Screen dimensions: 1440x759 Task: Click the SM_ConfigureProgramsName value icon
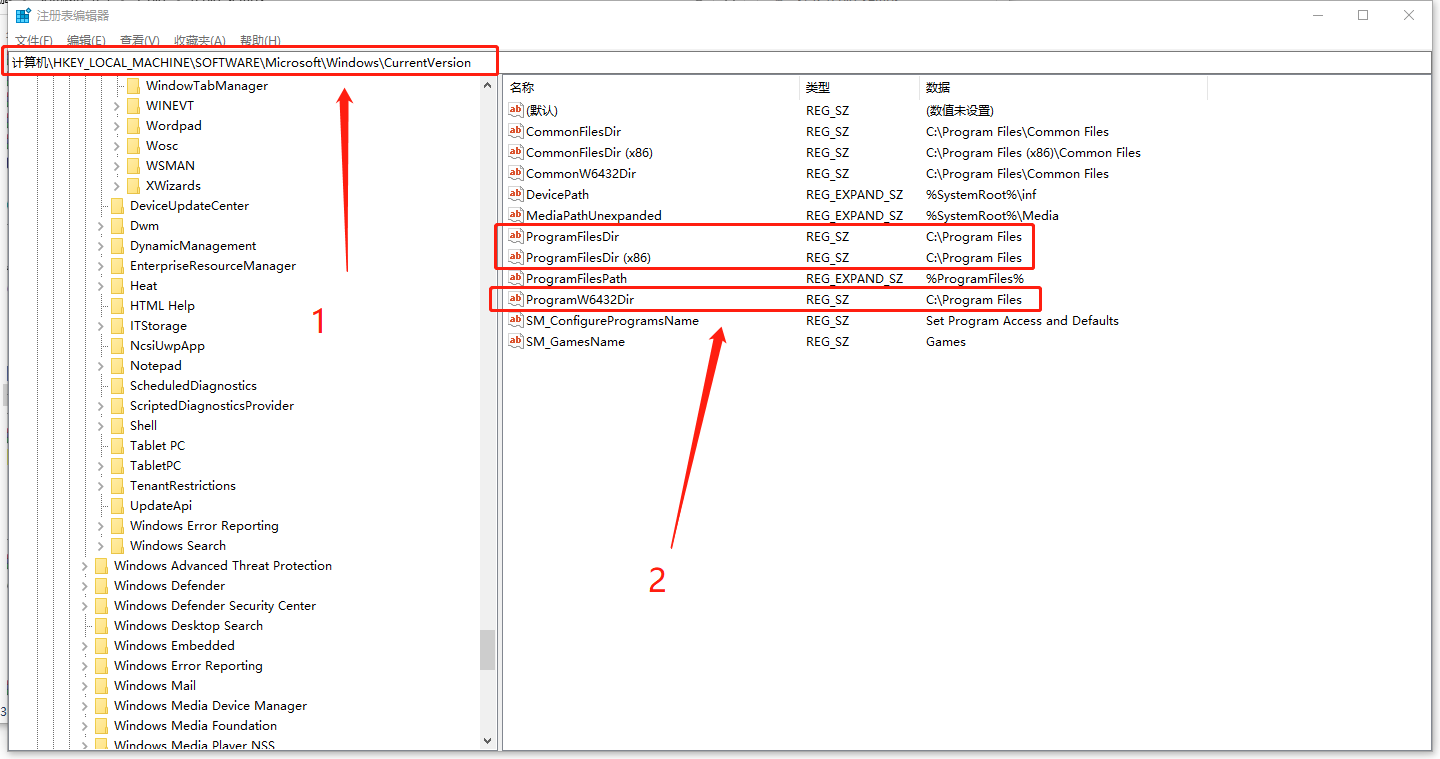pos(516,320)
